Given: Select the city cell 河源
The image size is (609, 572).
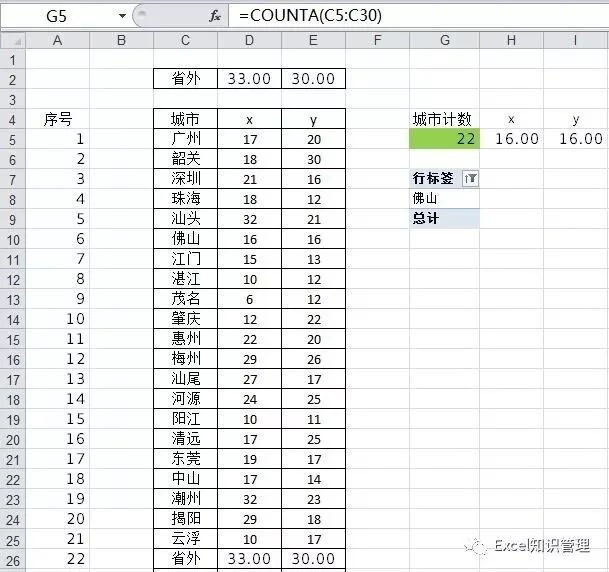Looking at the screenshot, I should point(185,399).
